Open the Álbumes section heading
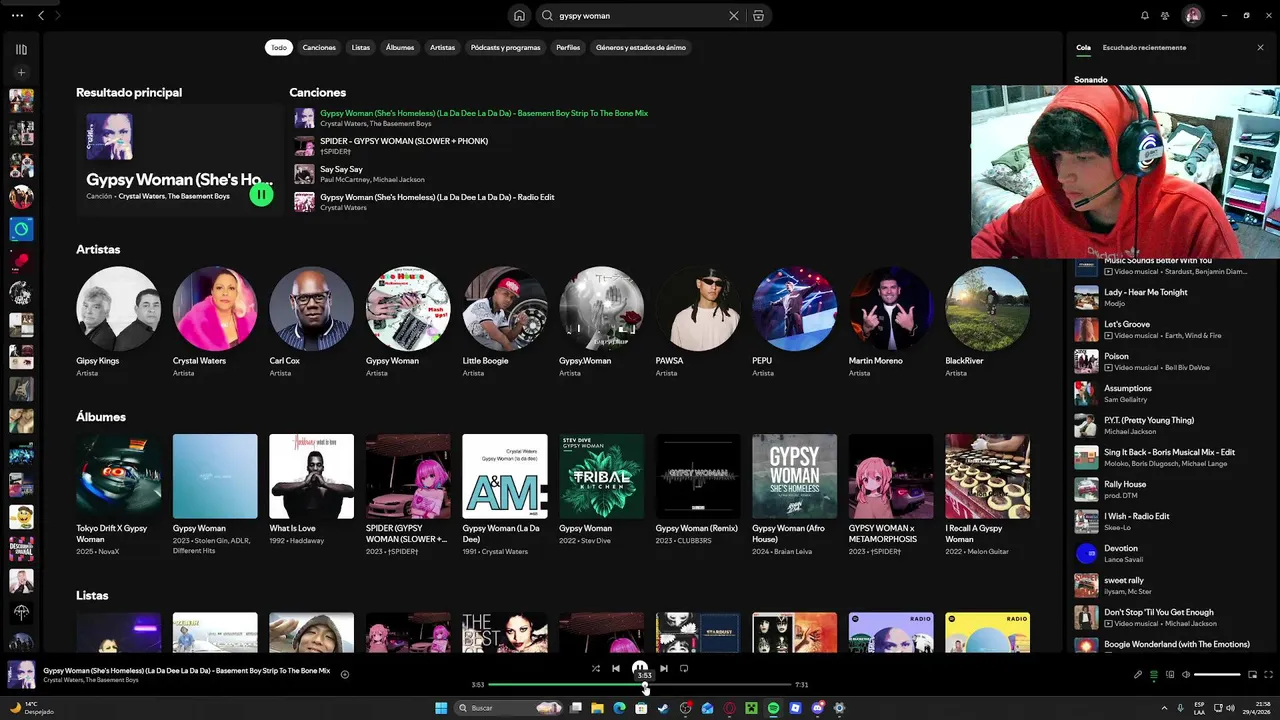Image resolution: width=1280 pixels, height=720 pixels. click(x=101, y=416)
